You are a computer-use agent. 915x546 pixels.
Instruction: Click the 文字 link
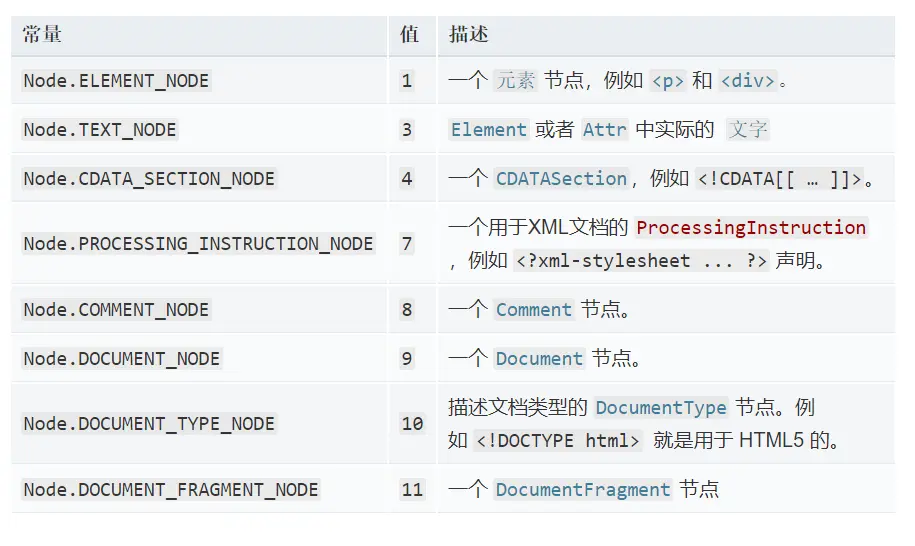(x=748, y=130)
